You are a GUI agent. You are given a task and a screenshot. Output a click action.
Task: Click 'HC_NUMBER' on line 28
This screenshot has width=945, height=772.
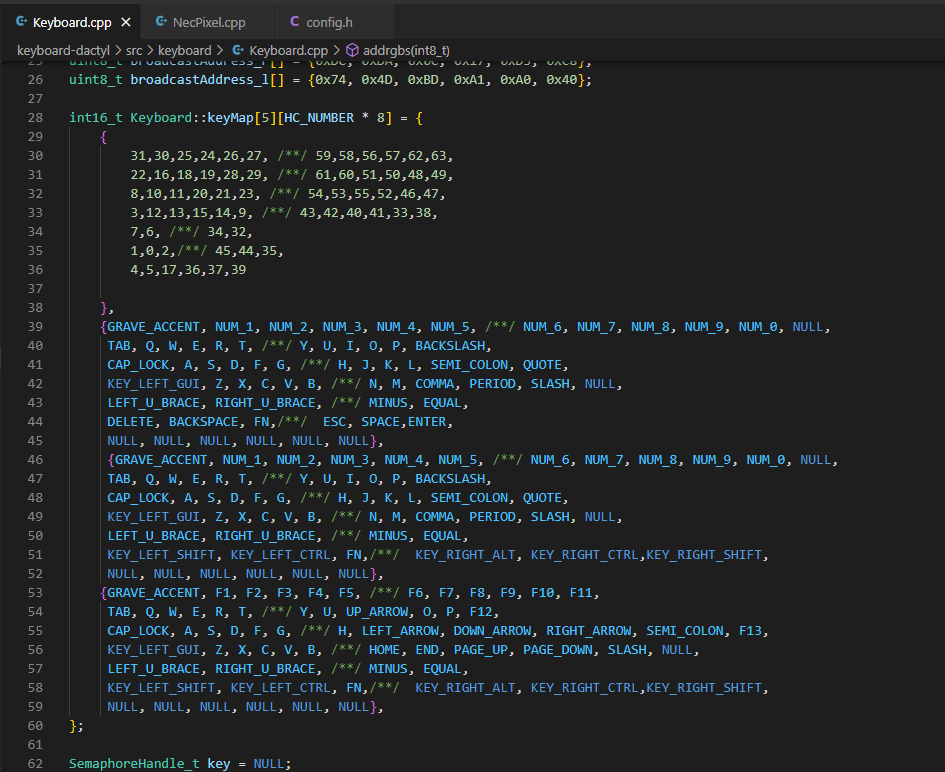pos(319,118)
